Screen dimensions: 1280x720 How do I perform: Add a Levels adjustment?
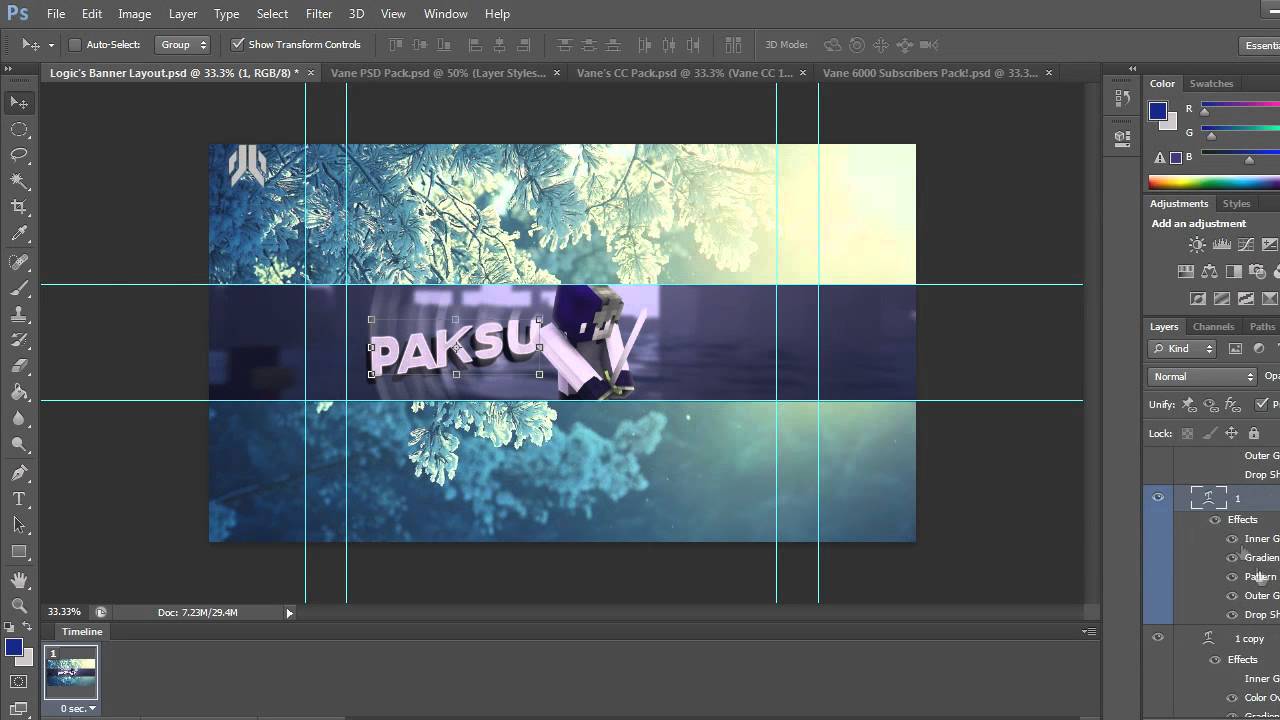(1221, 244)
